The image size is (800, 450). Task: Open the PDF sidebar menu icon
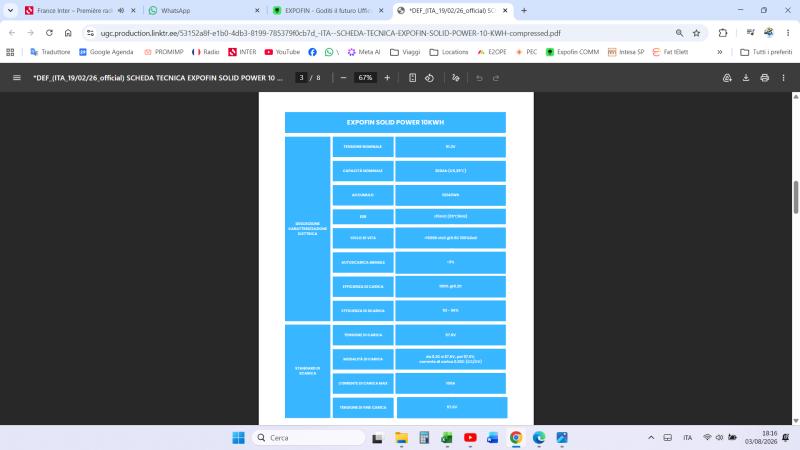pyautogui.click(x=17, y=78)
